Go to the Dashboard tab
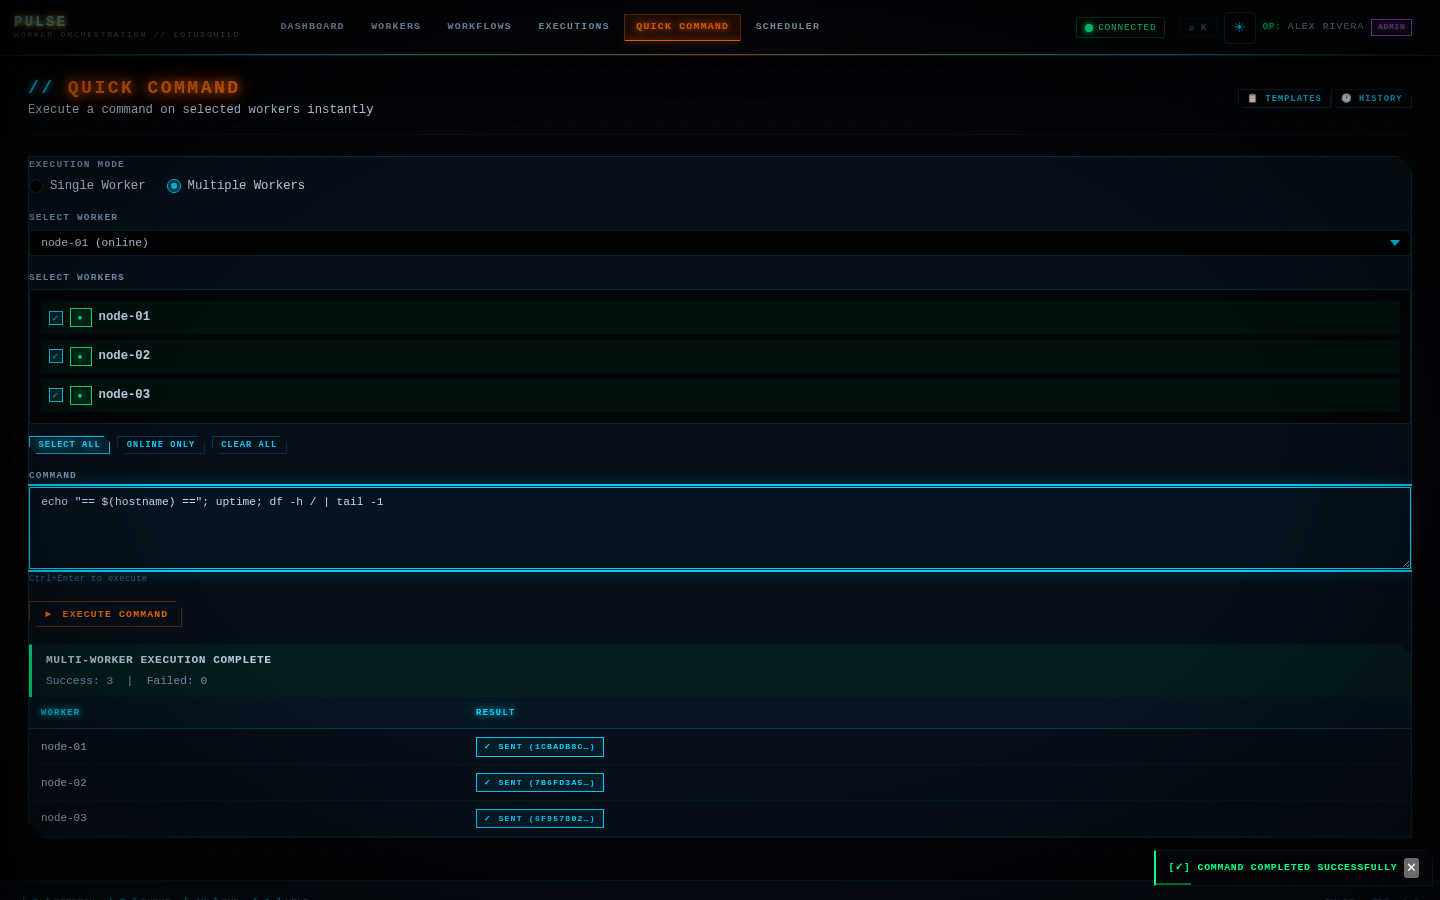 [x=312, y=27]
